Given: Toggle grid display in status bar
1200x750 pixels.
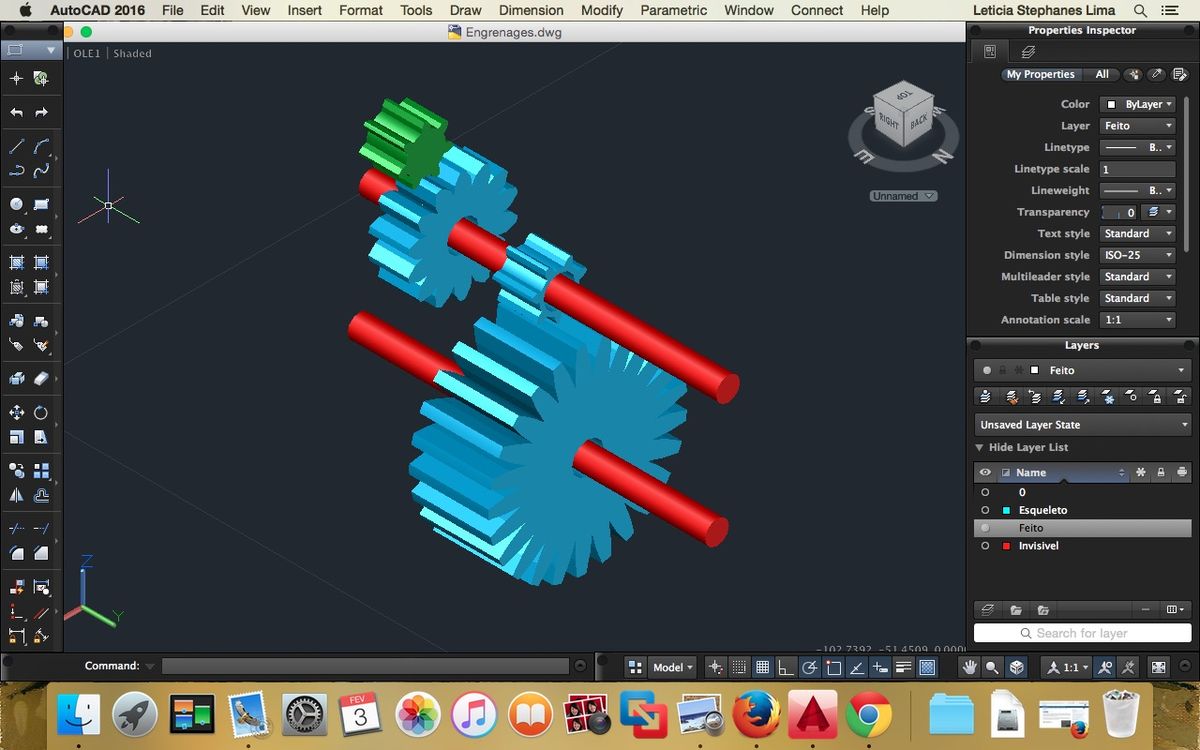Looking at the screenshot, I should tap(762, 667).
